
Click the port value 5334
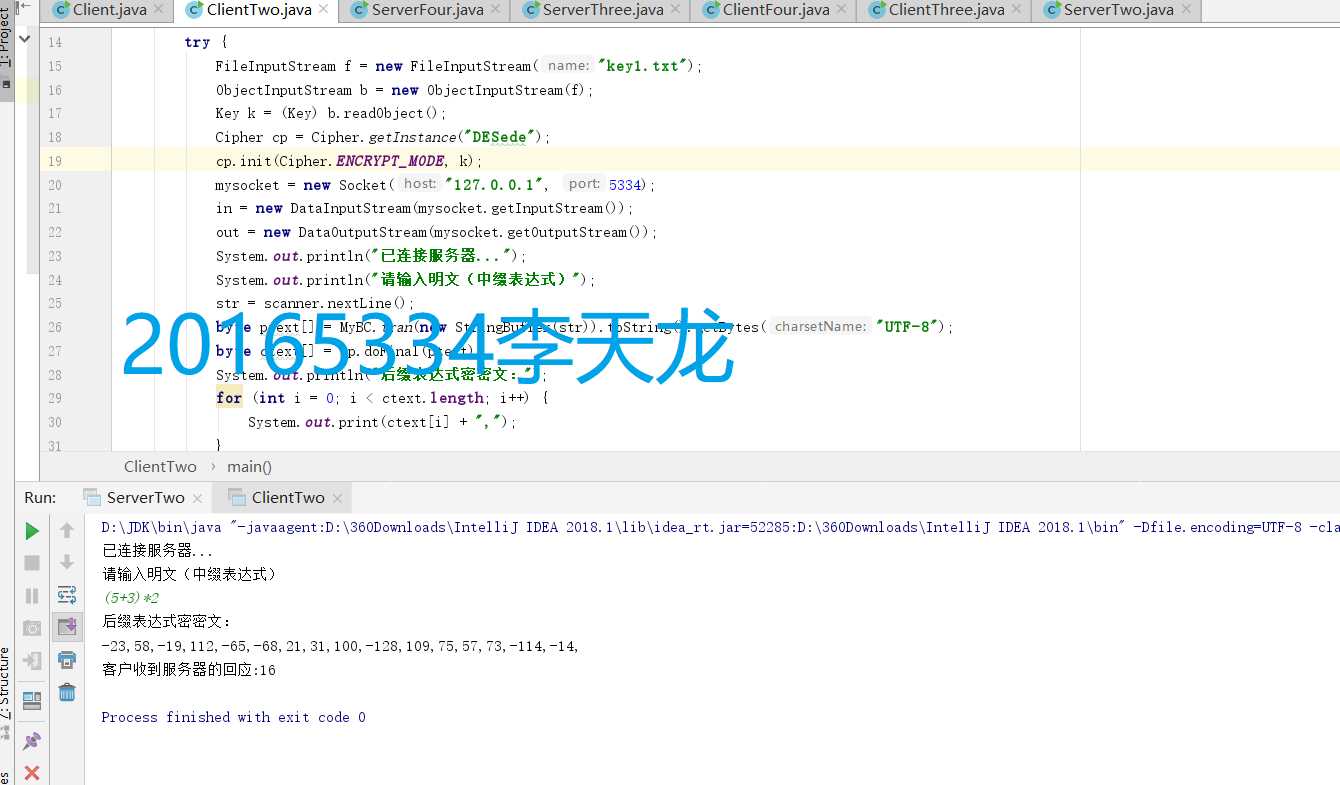[x=625, y=184]
